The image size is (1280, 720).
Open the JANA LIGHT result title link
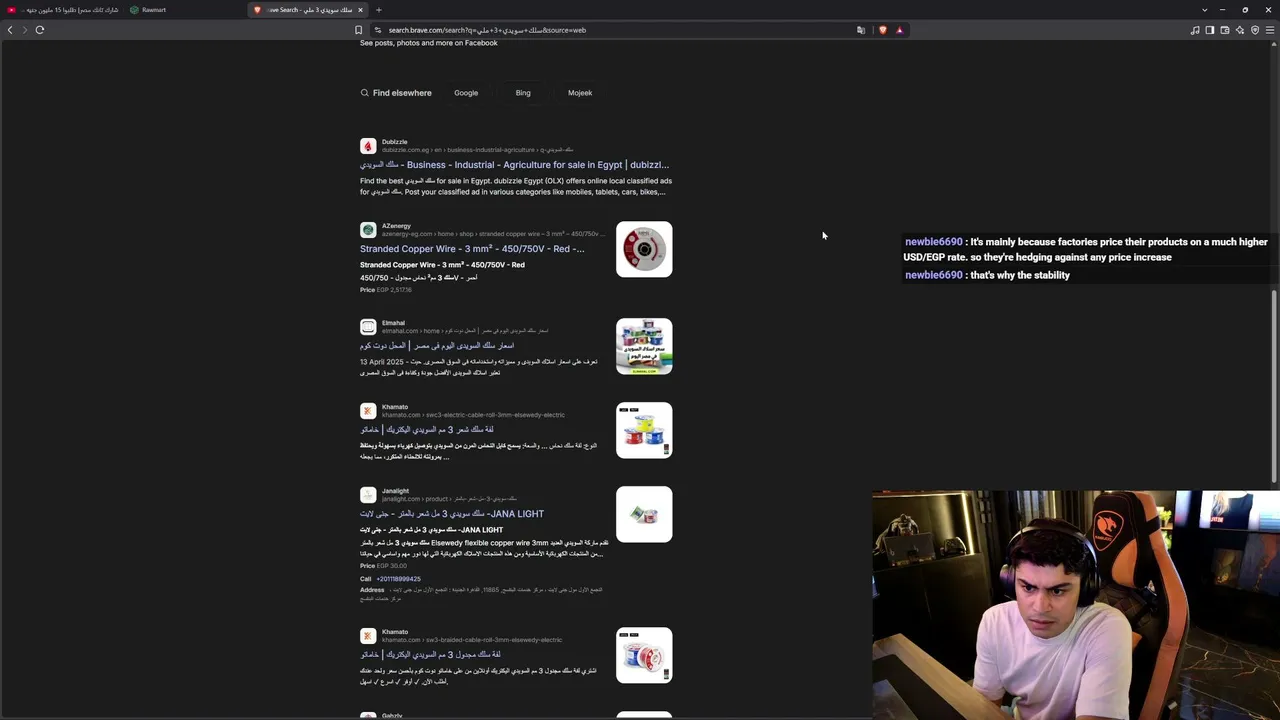point(452,514)
